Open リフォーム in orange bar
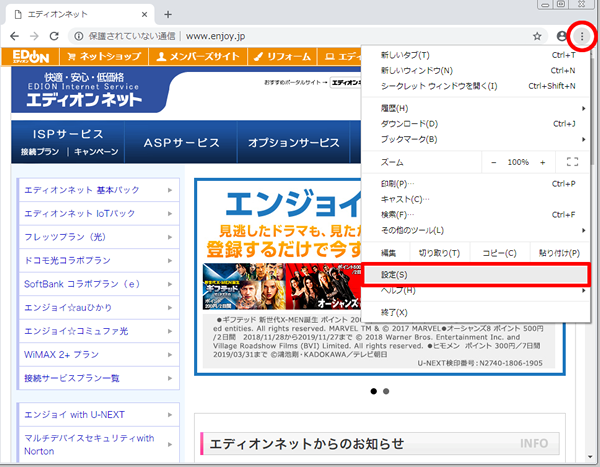 [282, 57]
